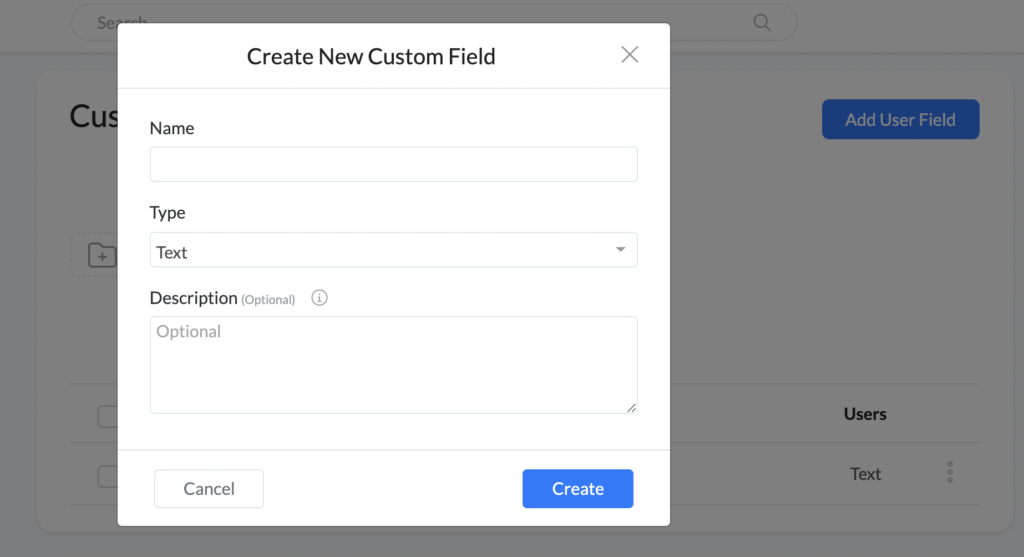Click the Users column header
Screen dimensions: 1024x557
(x=865, y=414)
